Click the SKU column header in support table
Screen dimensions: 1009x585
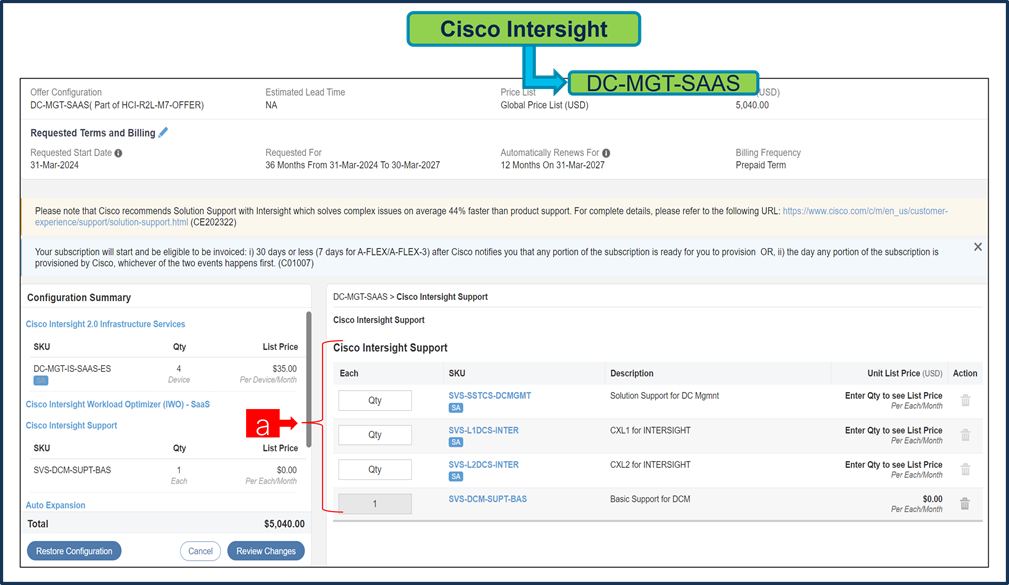[457, 373]
